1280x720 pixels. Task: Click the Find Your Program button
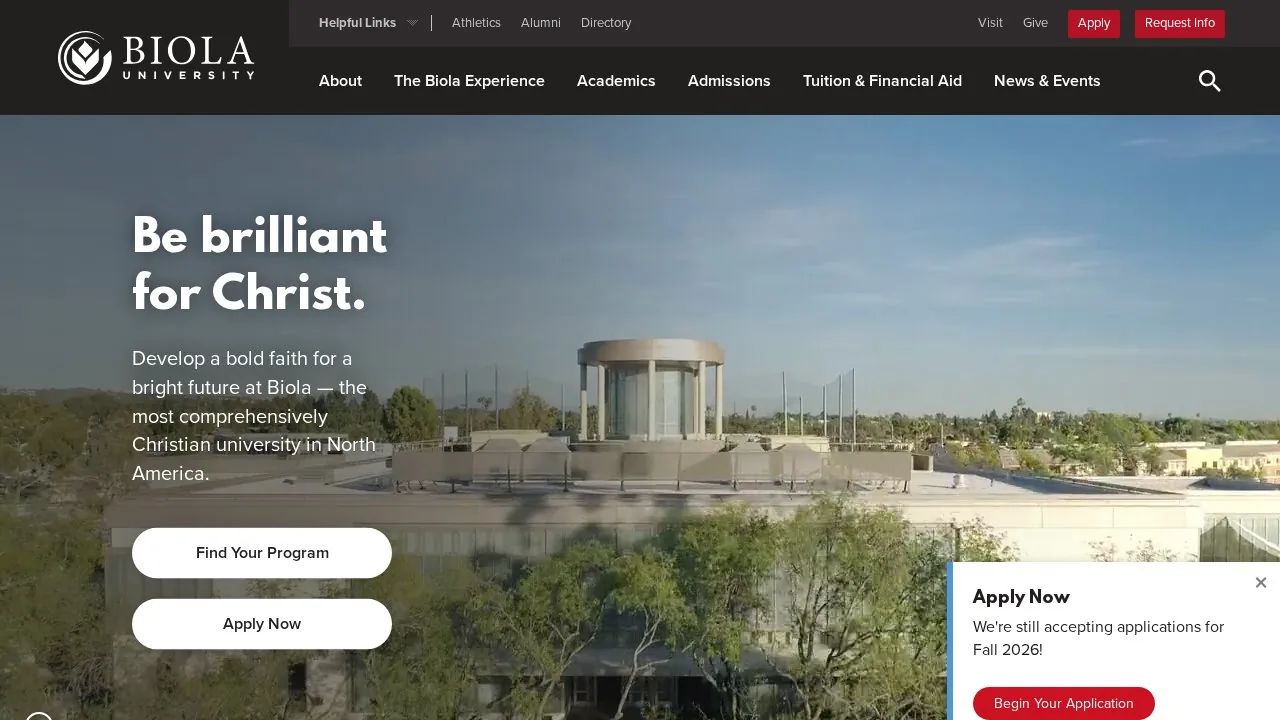[262, 553]
